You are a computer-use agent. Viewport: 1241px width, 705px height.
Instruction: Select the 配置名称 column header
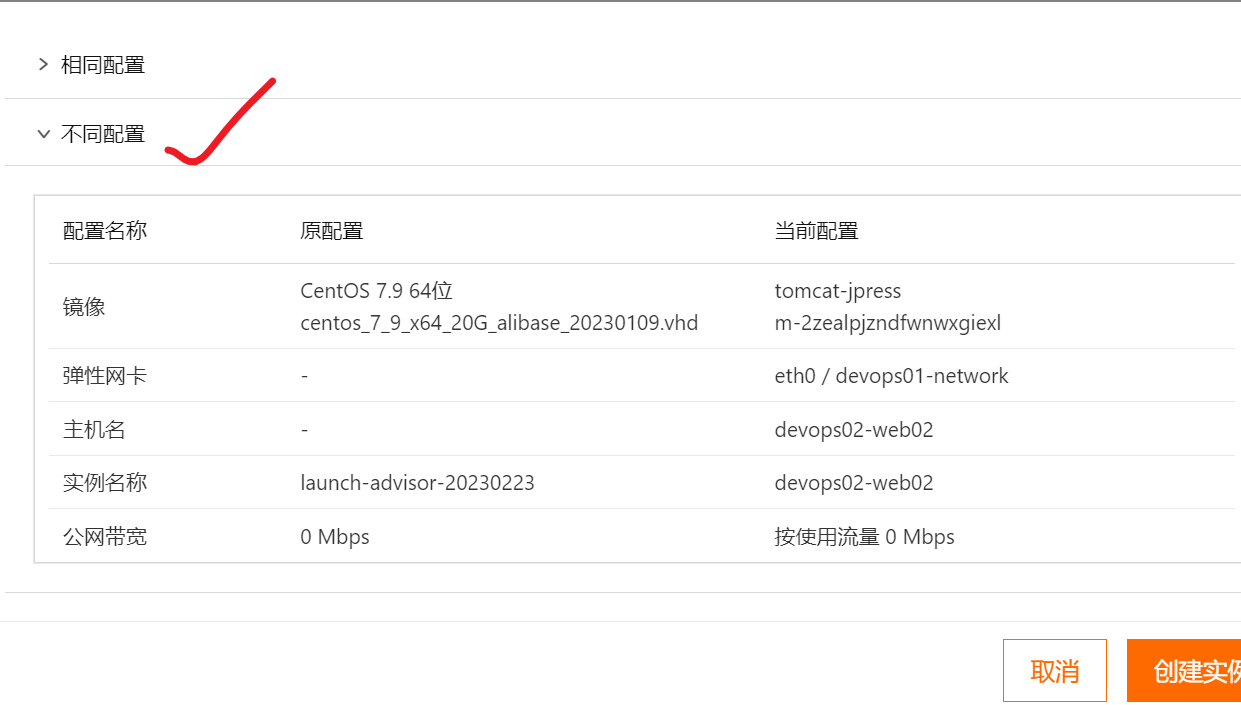click(105, 230)
